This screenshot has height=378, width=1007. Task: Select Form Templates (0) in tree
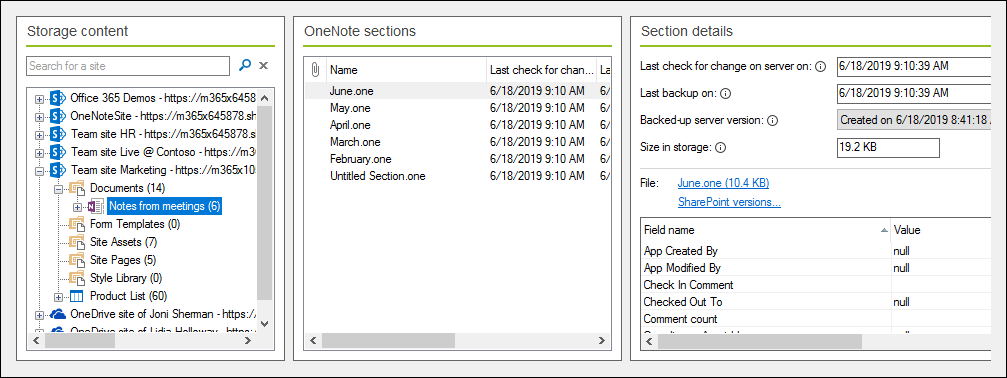tap(135, 225)
